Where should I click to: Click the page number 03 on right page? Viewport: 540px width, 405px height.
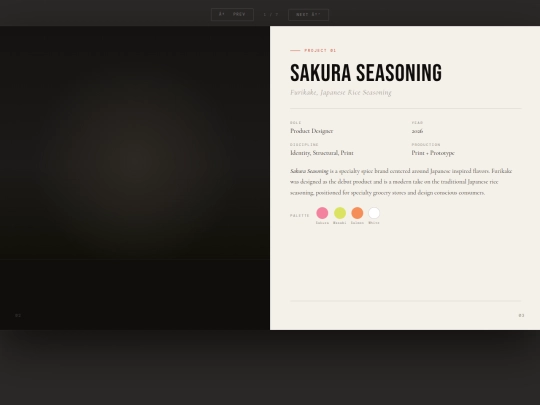click(521, 315)
